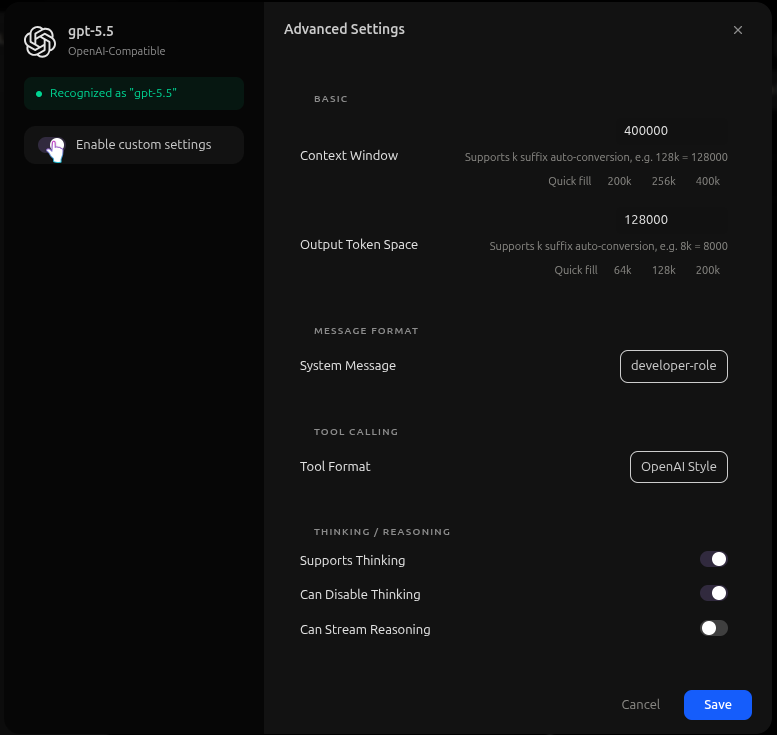Click the Context Window input showing 400000
This screenshot has width=777, height=735.
click(x=671, y=131)
